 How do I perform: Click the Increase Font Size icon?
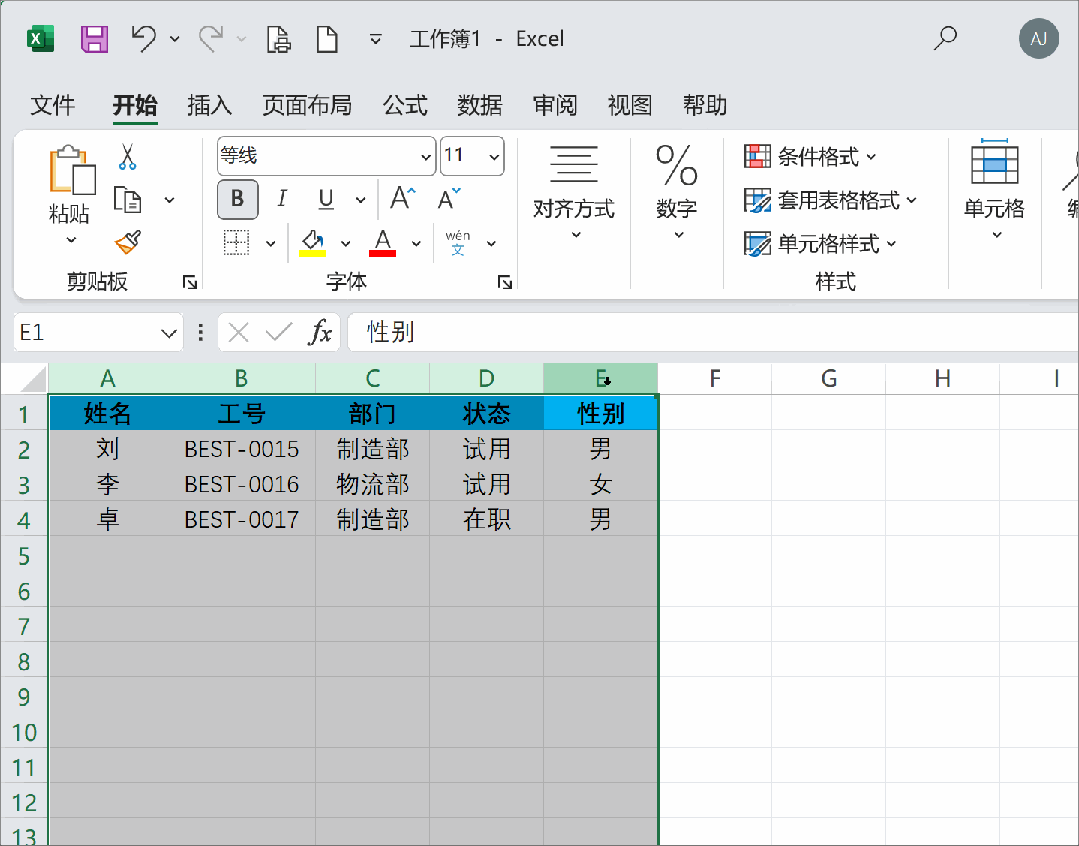click(403, 199)
